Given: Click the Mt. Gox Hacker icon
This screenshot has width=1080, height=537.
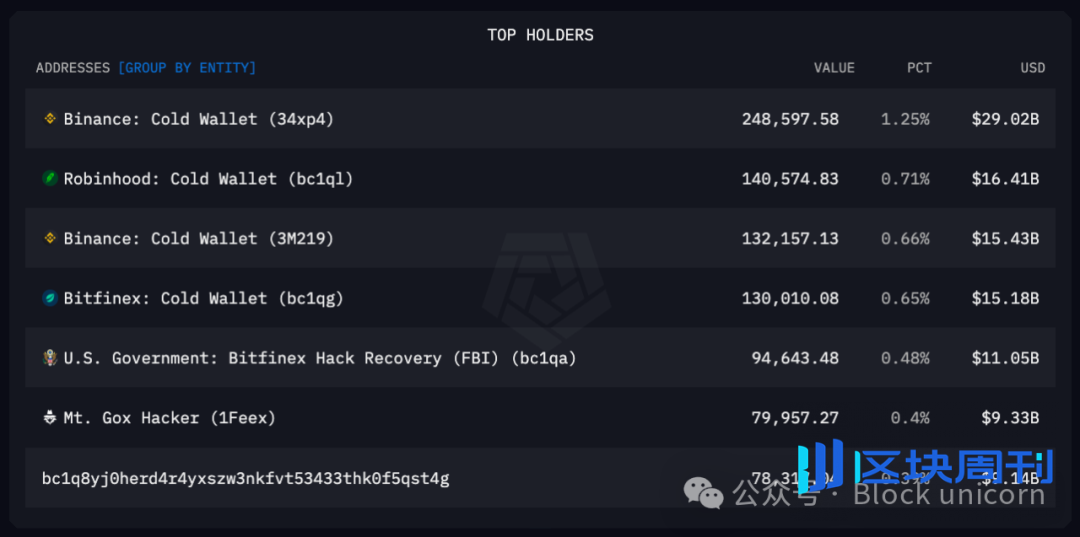Looking at the screenshot, I should [50, 417].
